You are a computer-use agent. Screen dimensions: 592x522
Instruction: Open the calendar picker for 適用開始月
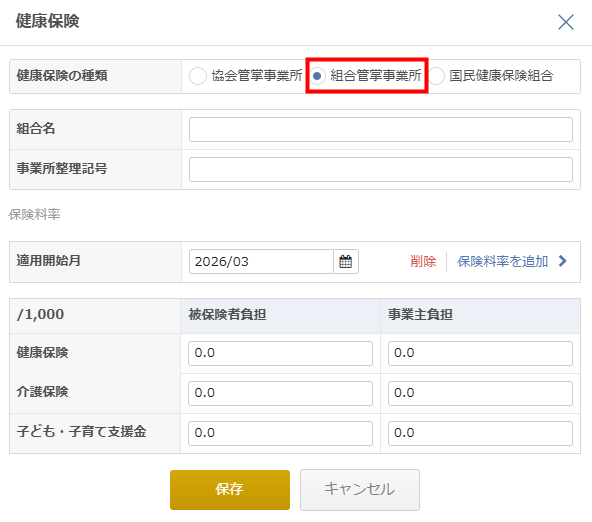(x=345, y=262)
